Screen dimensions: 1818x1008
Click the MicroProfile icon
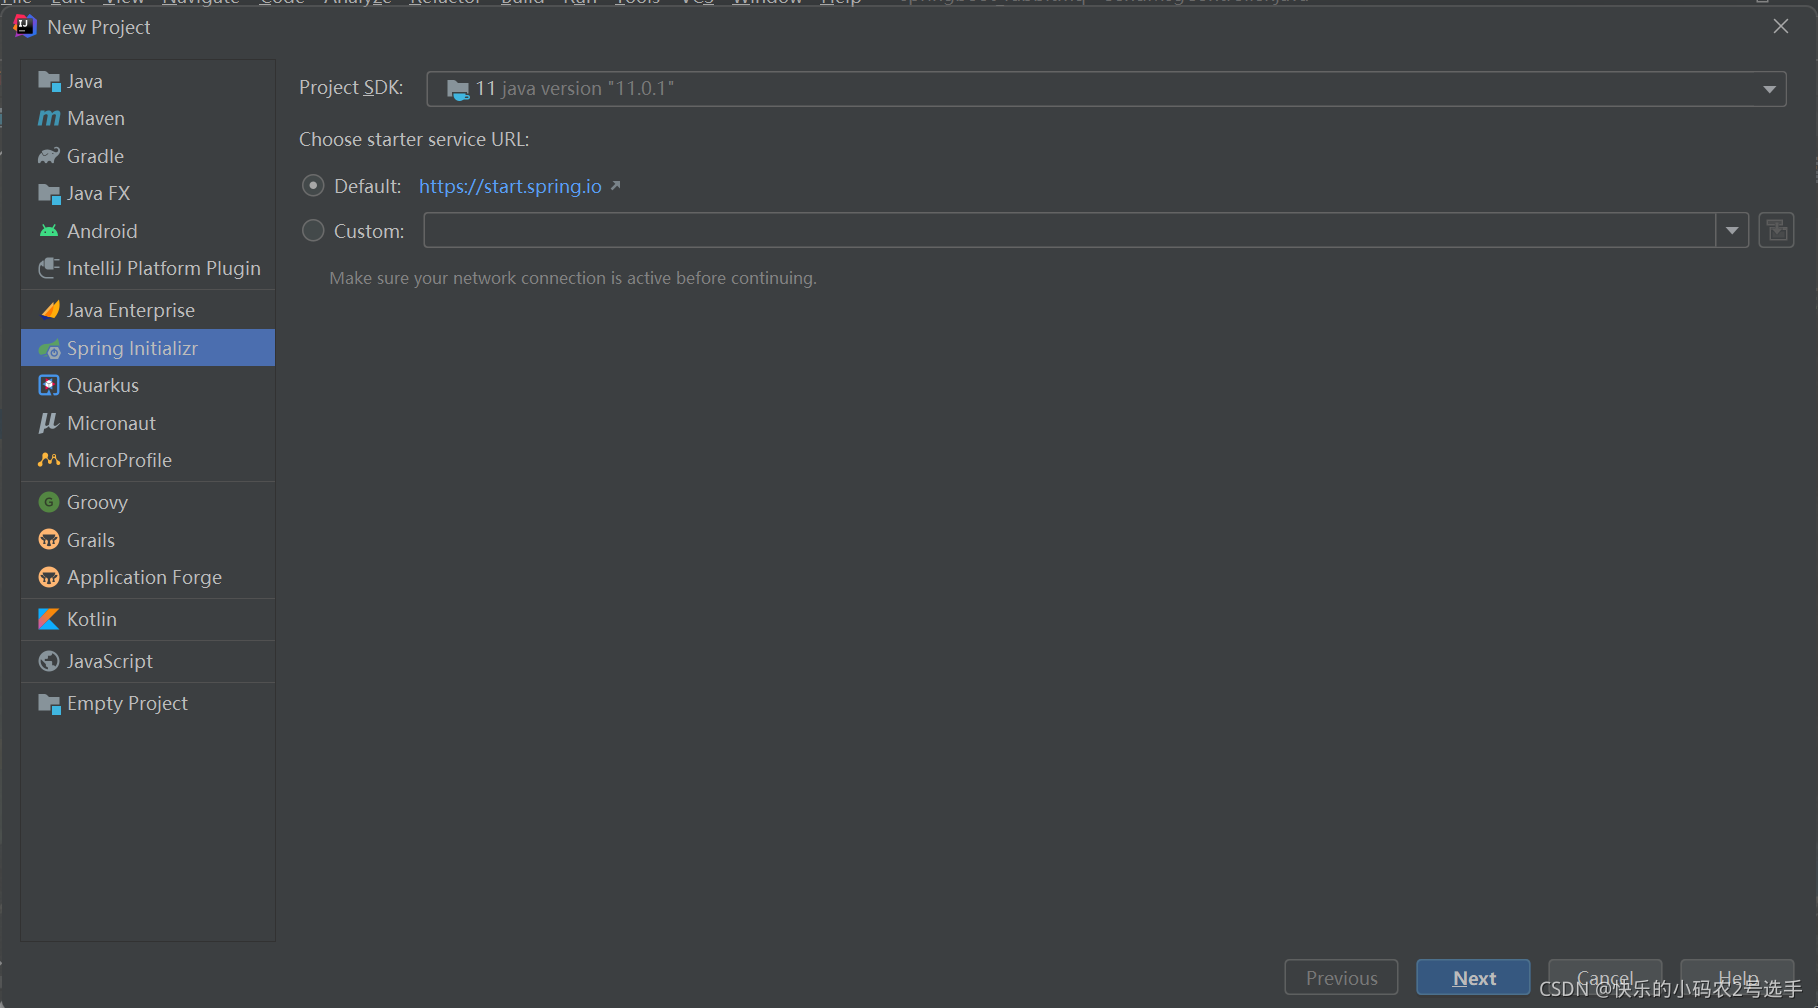point(49,460)
